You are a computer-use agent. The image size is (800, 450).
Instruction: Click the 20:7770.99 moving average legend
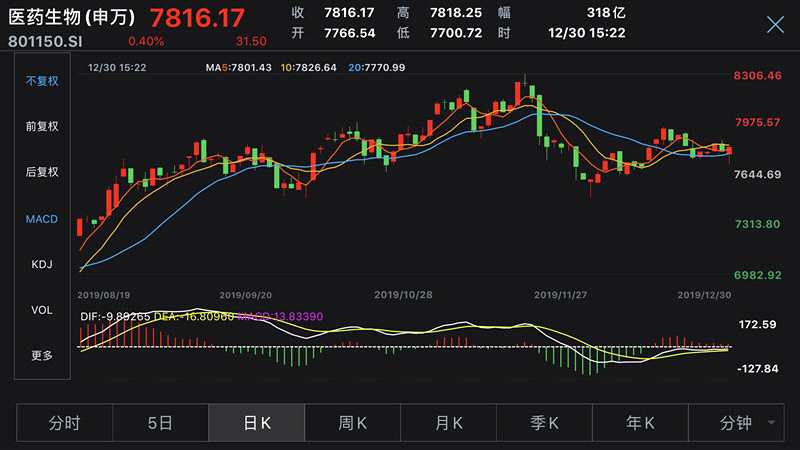[x=377, y=67]
